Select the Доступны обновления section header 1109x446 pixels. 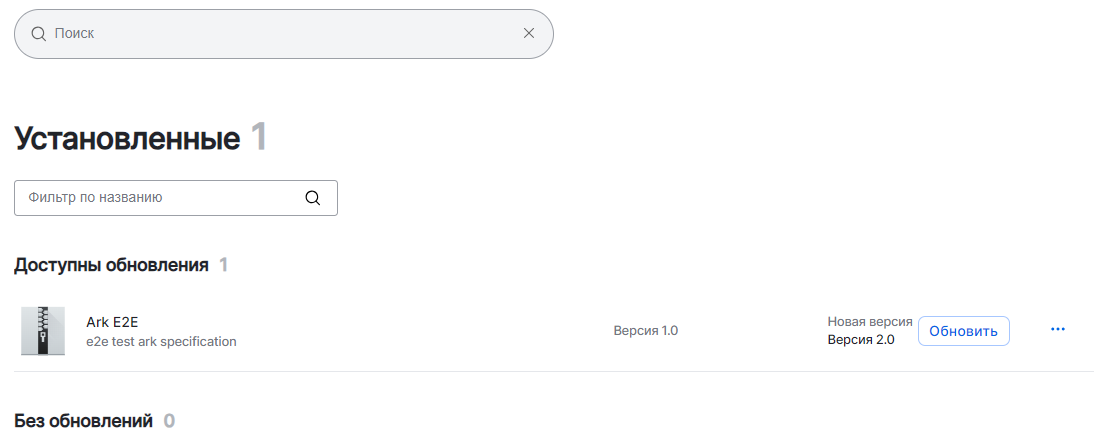[x=111, y=265]
